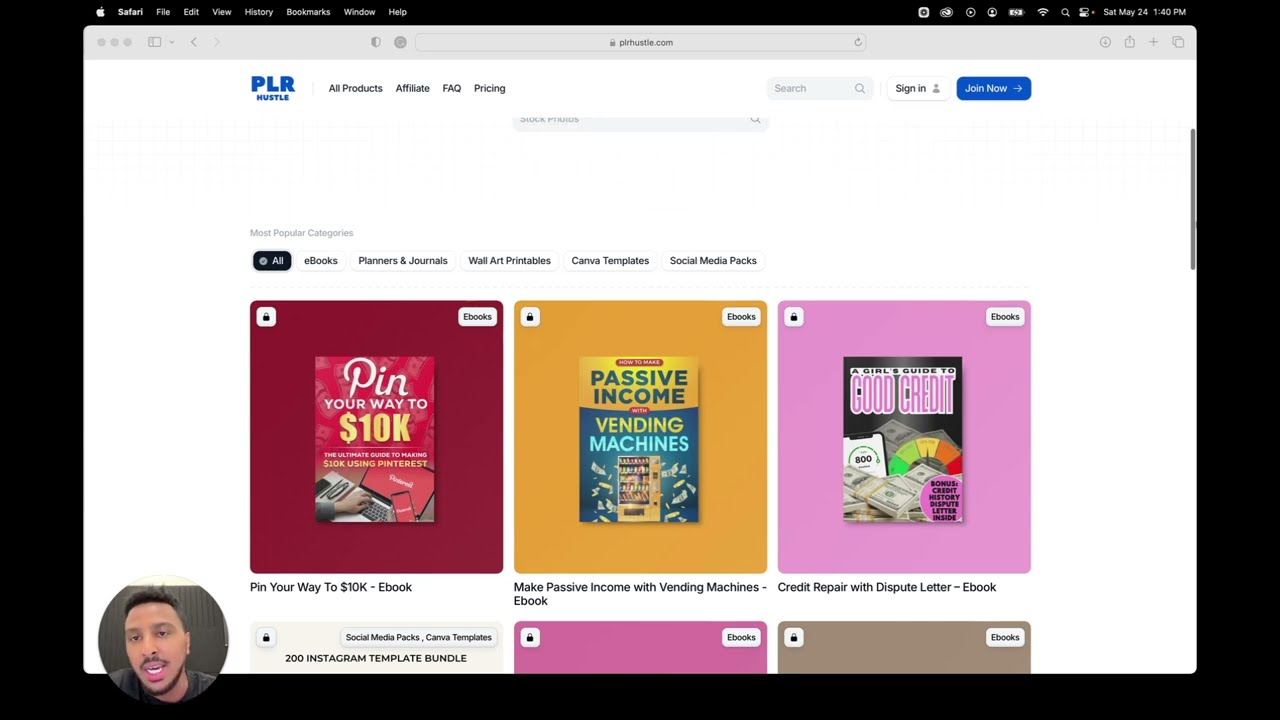The image size is (1280, 720).
Task: Expand the sidebar dropdown chevron in Safari toolbar
Action: [172, 42]
